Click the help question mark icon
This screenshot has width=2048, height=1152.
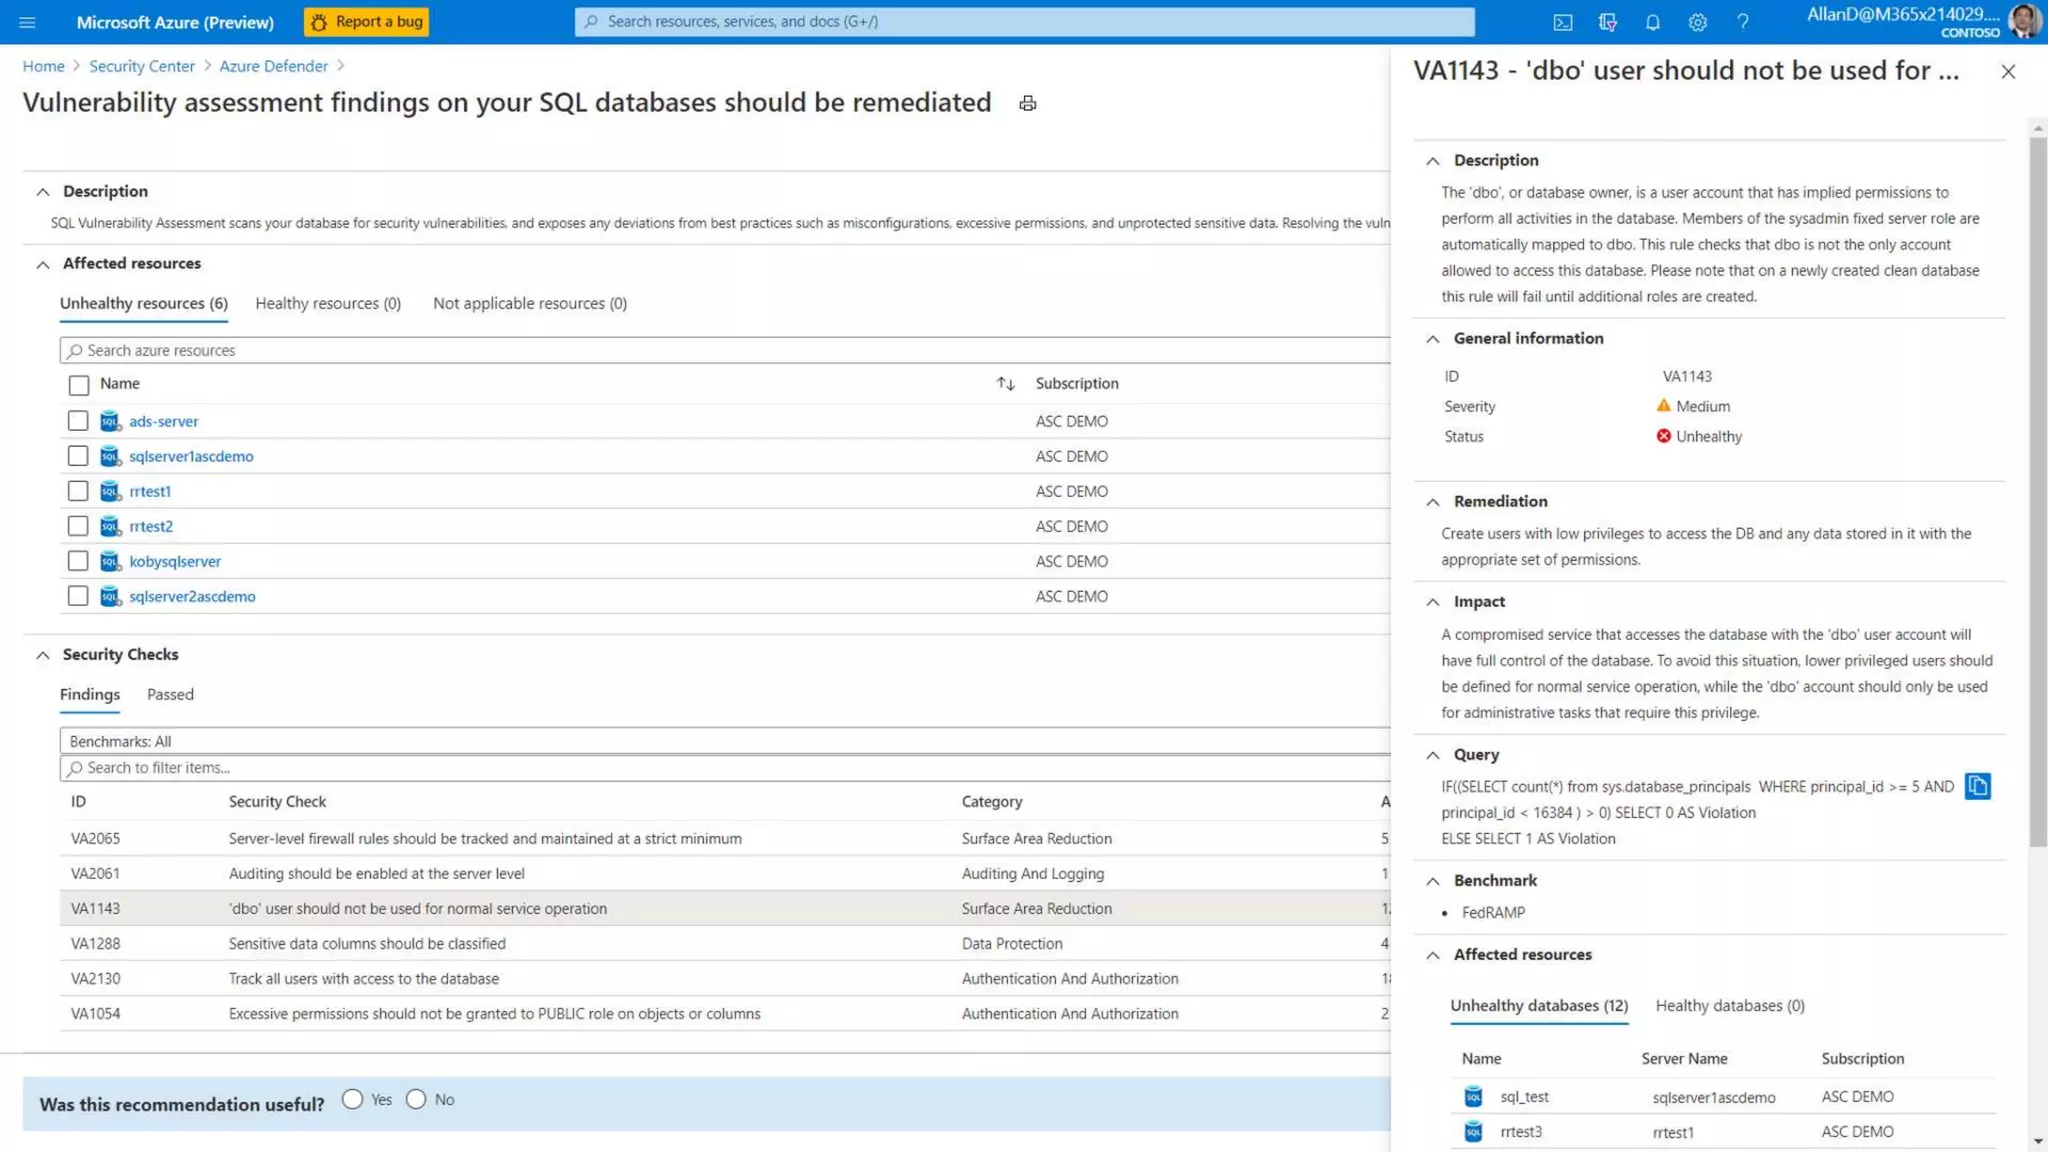(x=1742, y=22)
